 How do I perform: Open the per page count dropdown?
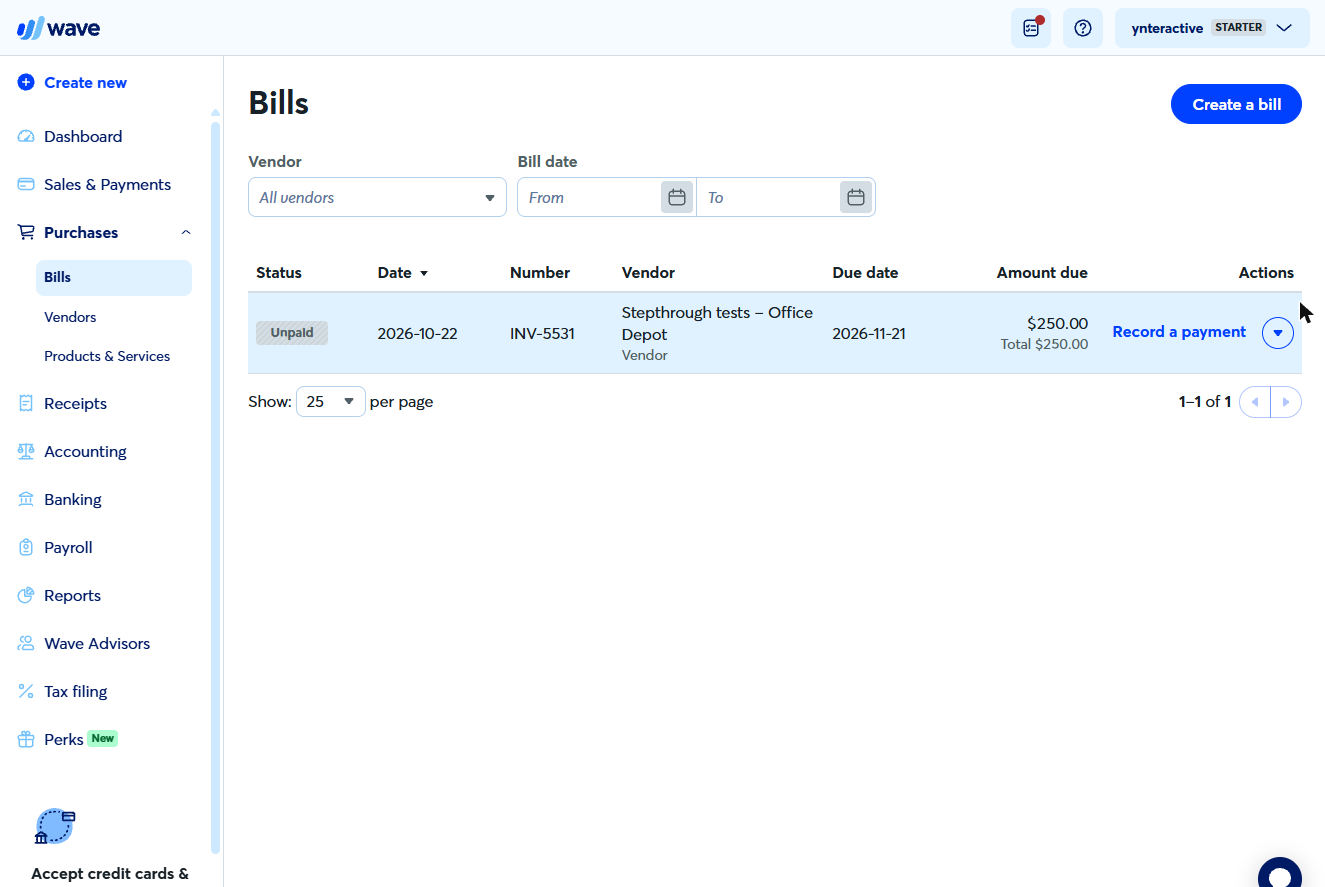click(x=331, y=402)
